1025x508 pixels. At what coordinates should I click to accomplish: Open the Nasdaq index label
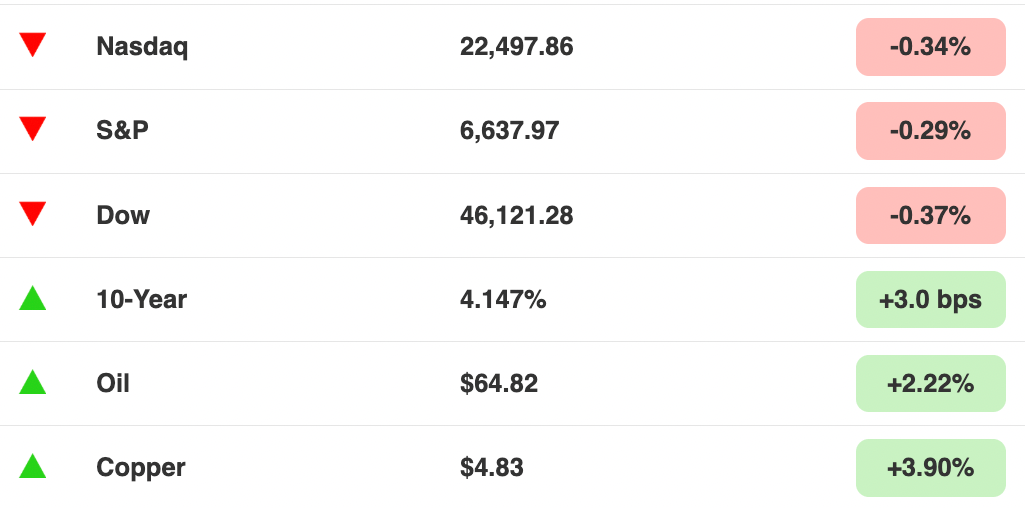(142, 47)
